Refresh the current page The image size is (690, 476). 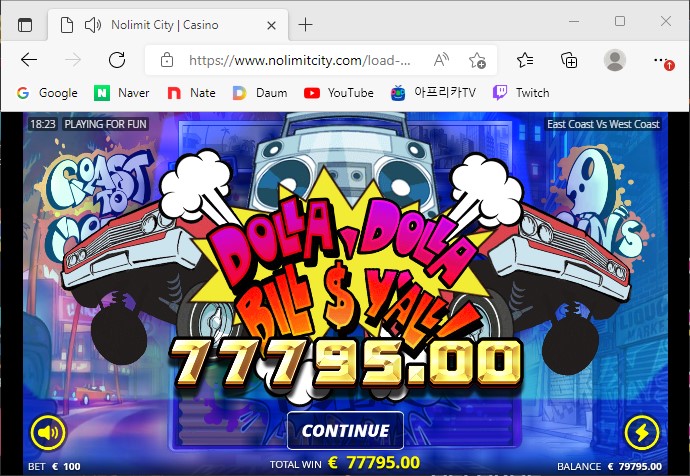pyautogui.click(x=117, y=60)
